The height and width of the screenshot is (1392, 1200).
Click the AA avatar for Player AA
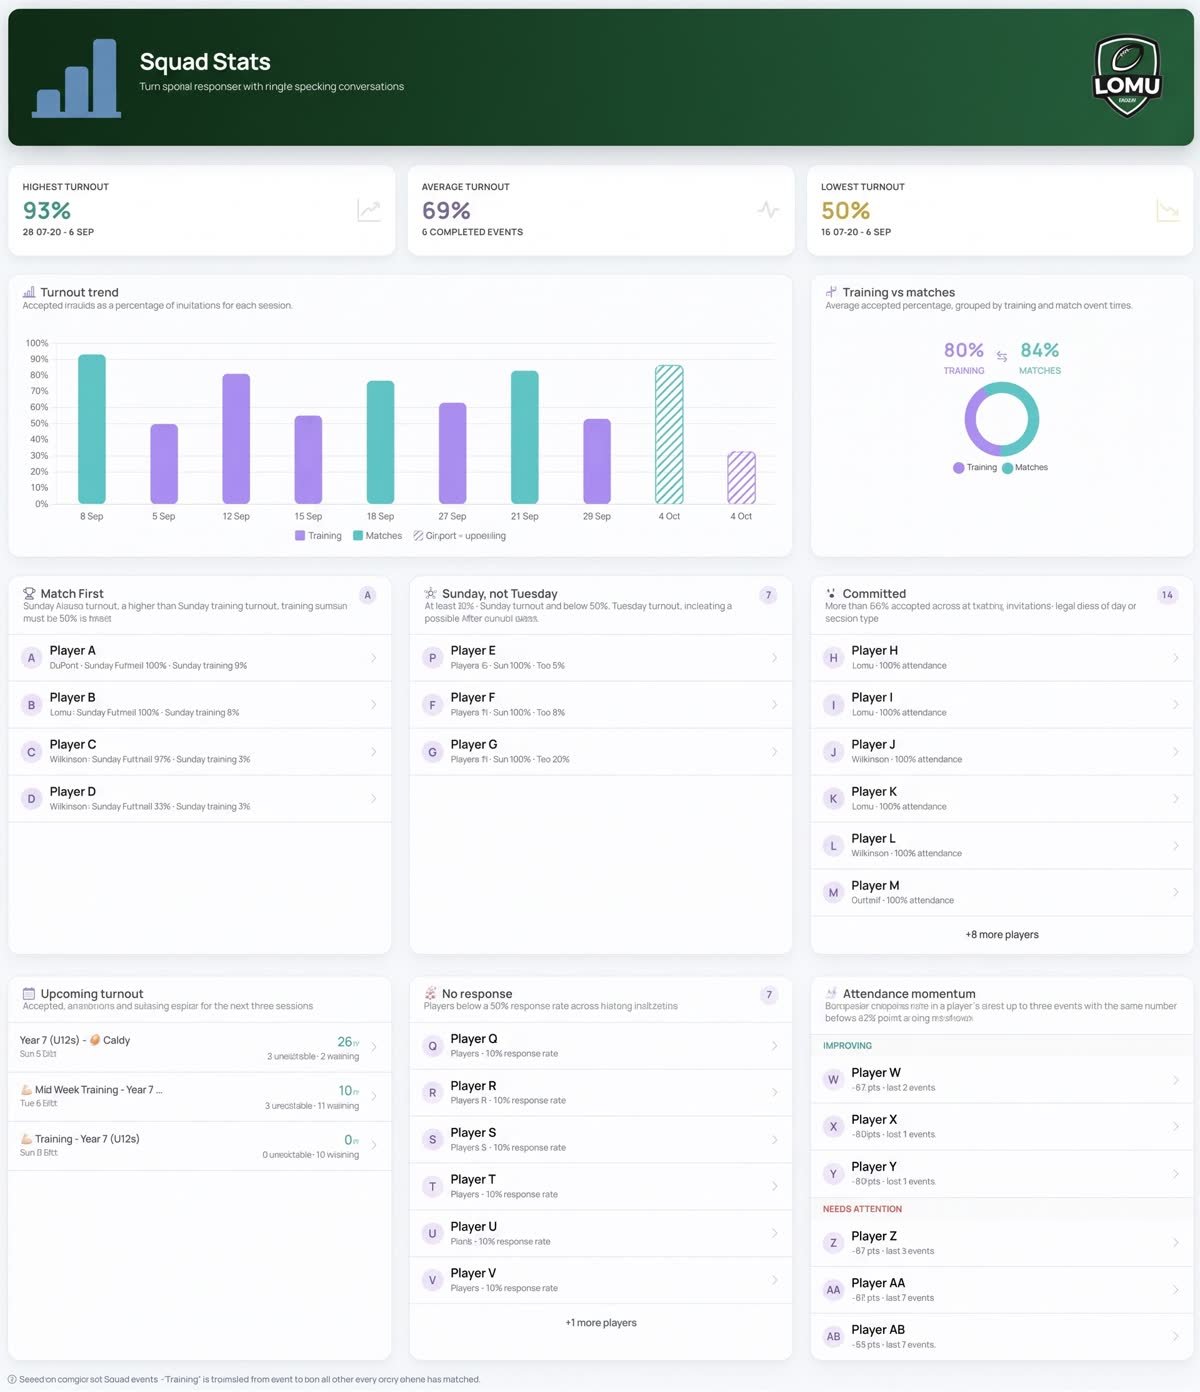(x=833, y=1290)
